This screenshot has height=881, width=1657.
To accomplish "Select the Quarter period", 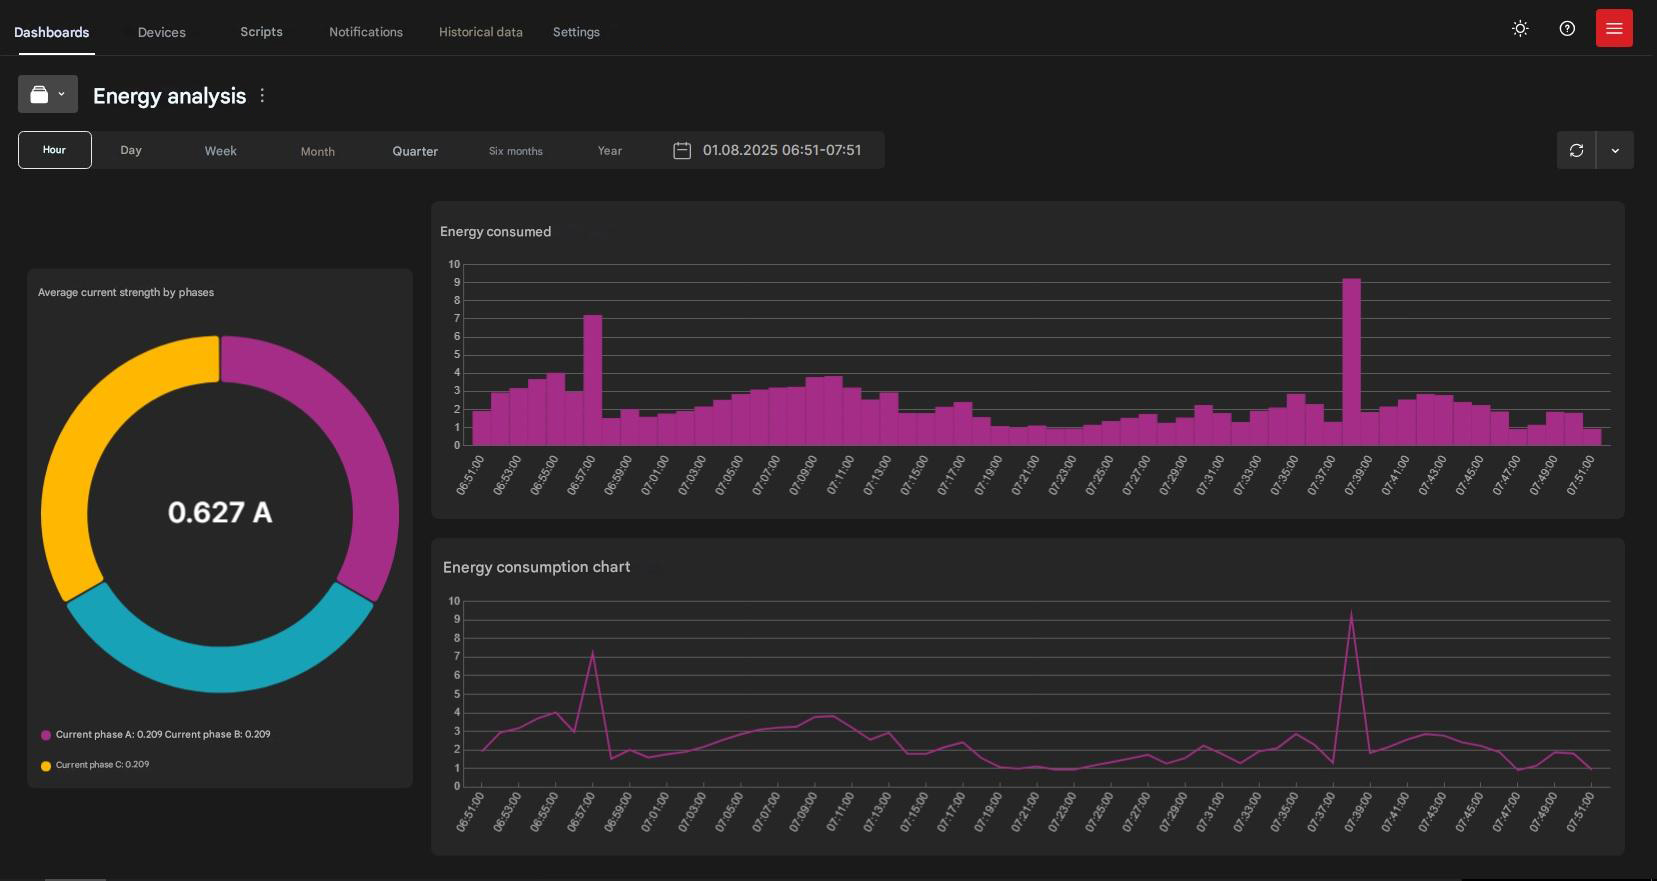I will [415, 151].
